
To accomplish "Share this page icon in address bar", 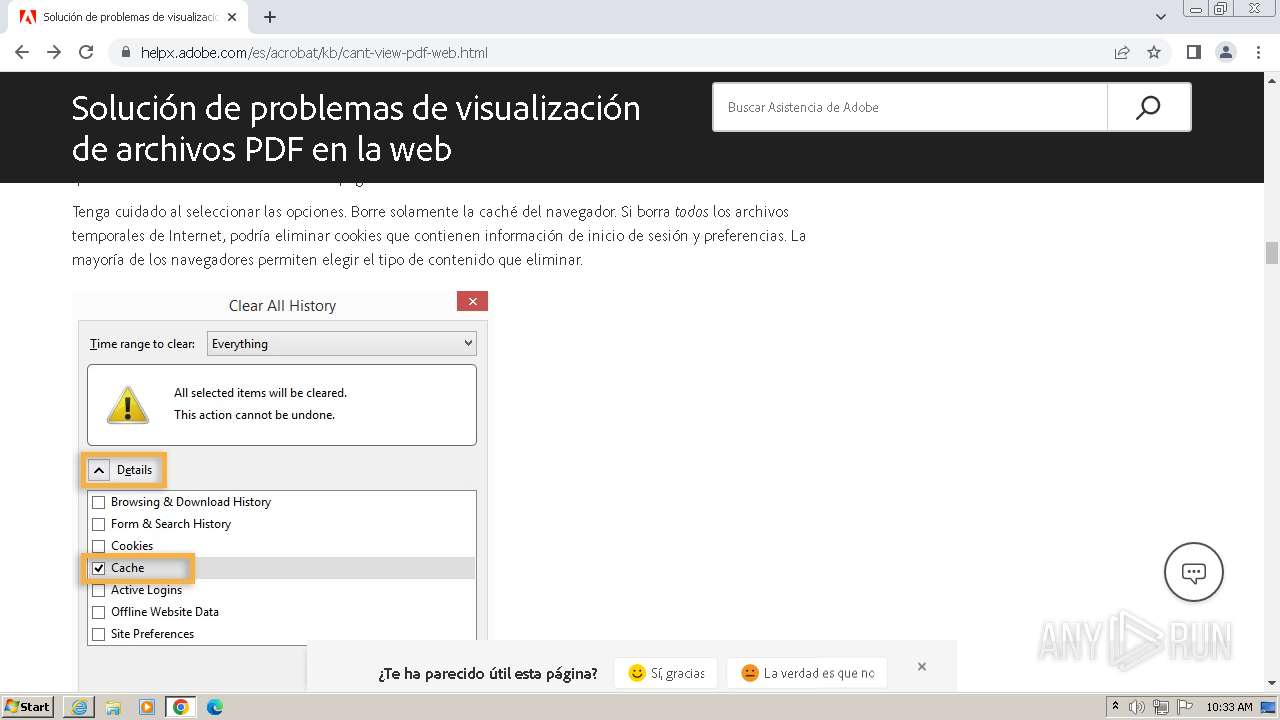I will [1122, 52].
